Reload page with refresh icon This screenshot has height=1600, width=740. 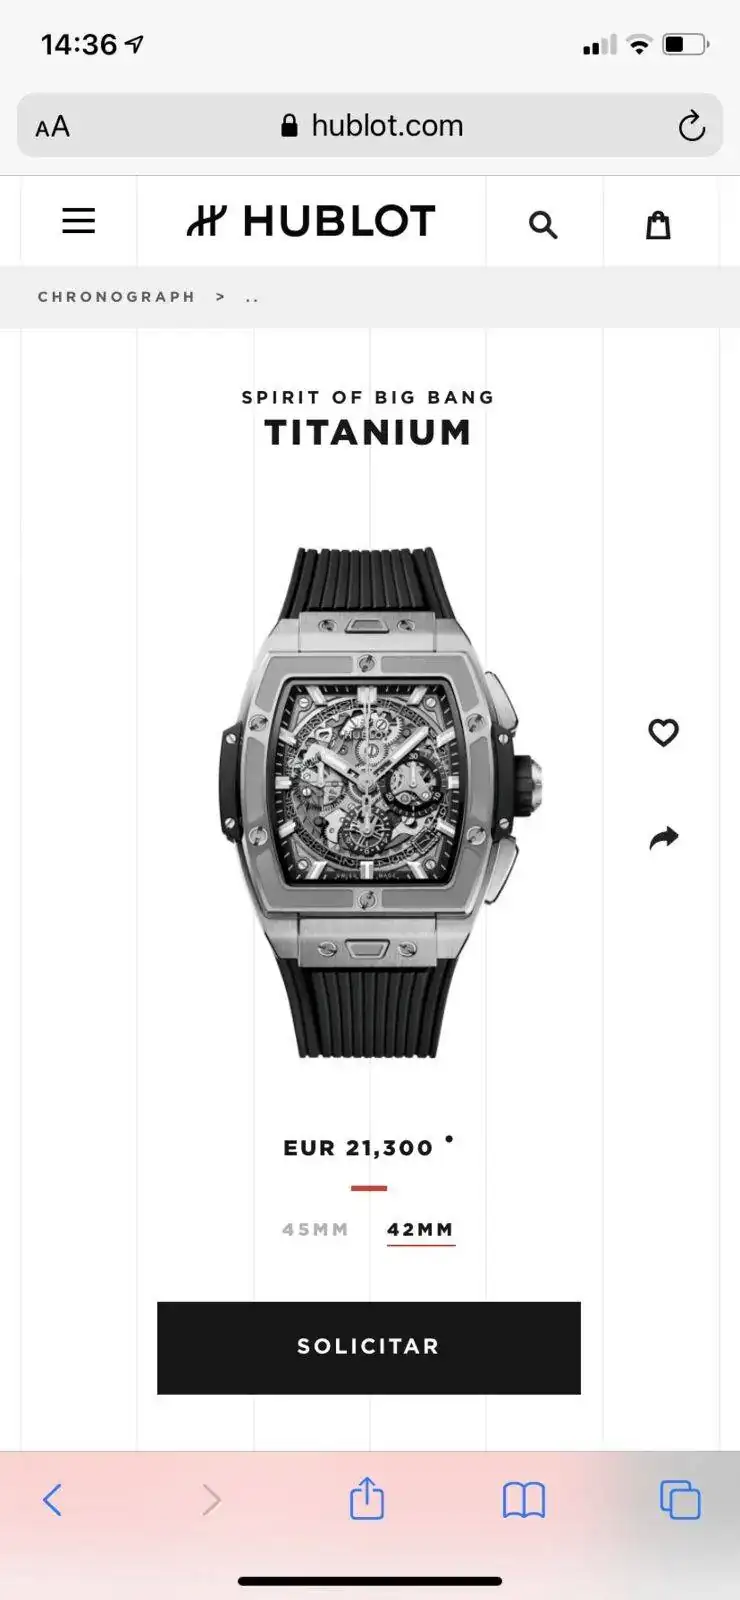click(x=691, y=126)
